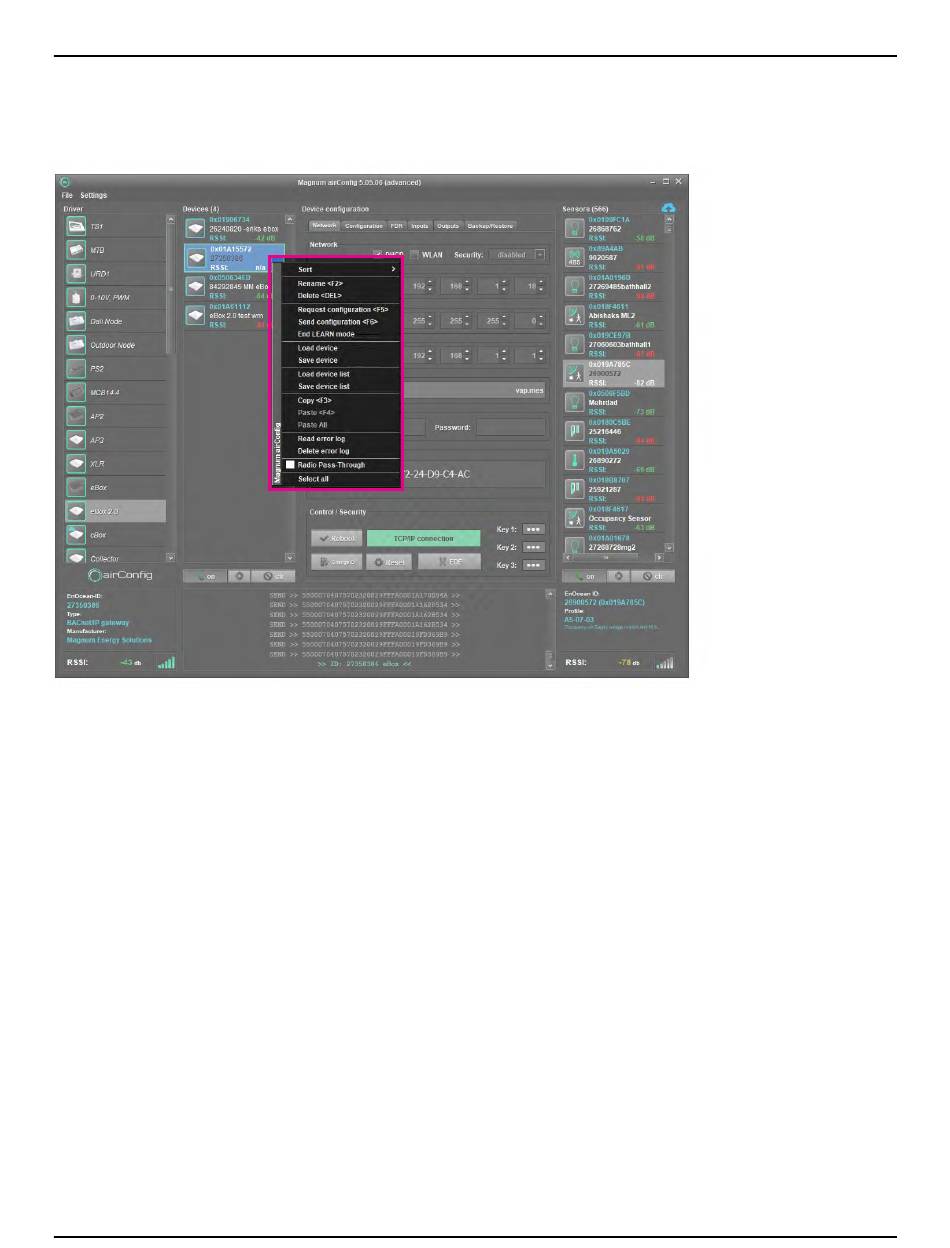Click occupancy icon for Abishaks ML2
This screenshot has width=950, height=1248.
tap(575, 315)
